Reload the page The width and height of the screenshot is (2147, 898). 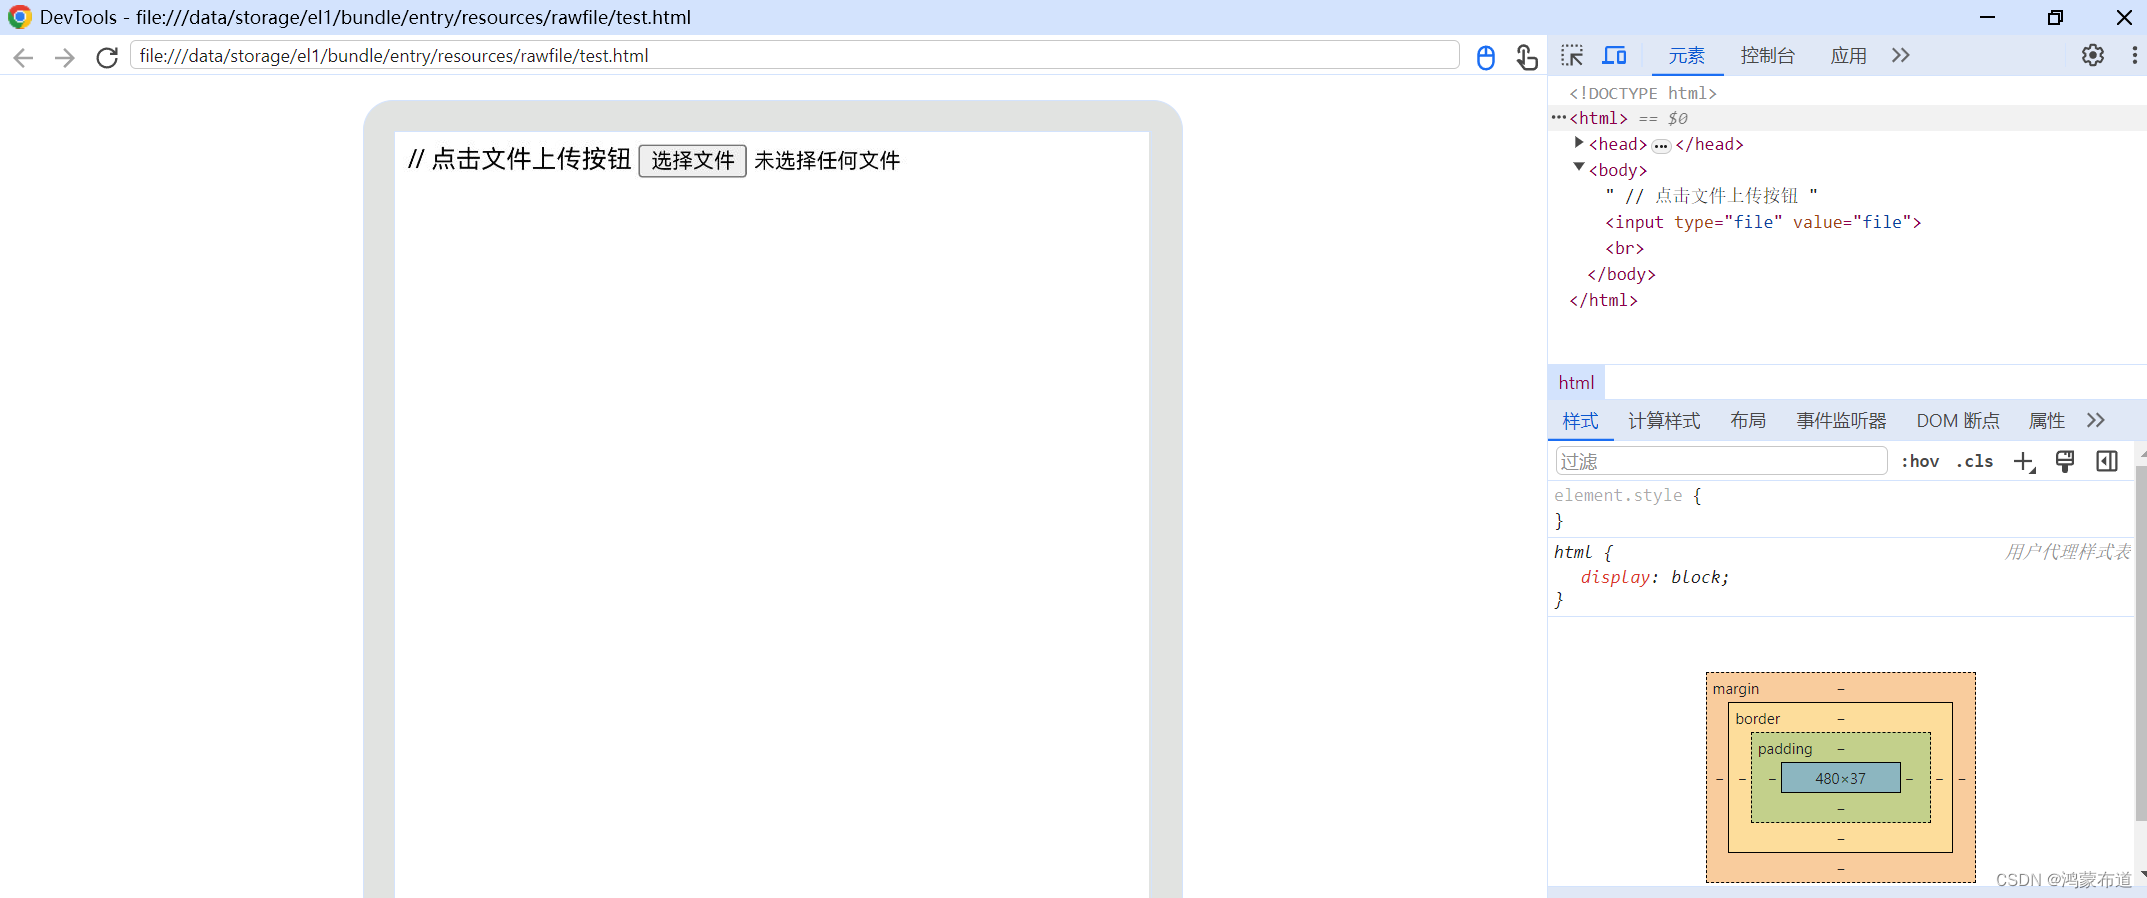[107, 57]
